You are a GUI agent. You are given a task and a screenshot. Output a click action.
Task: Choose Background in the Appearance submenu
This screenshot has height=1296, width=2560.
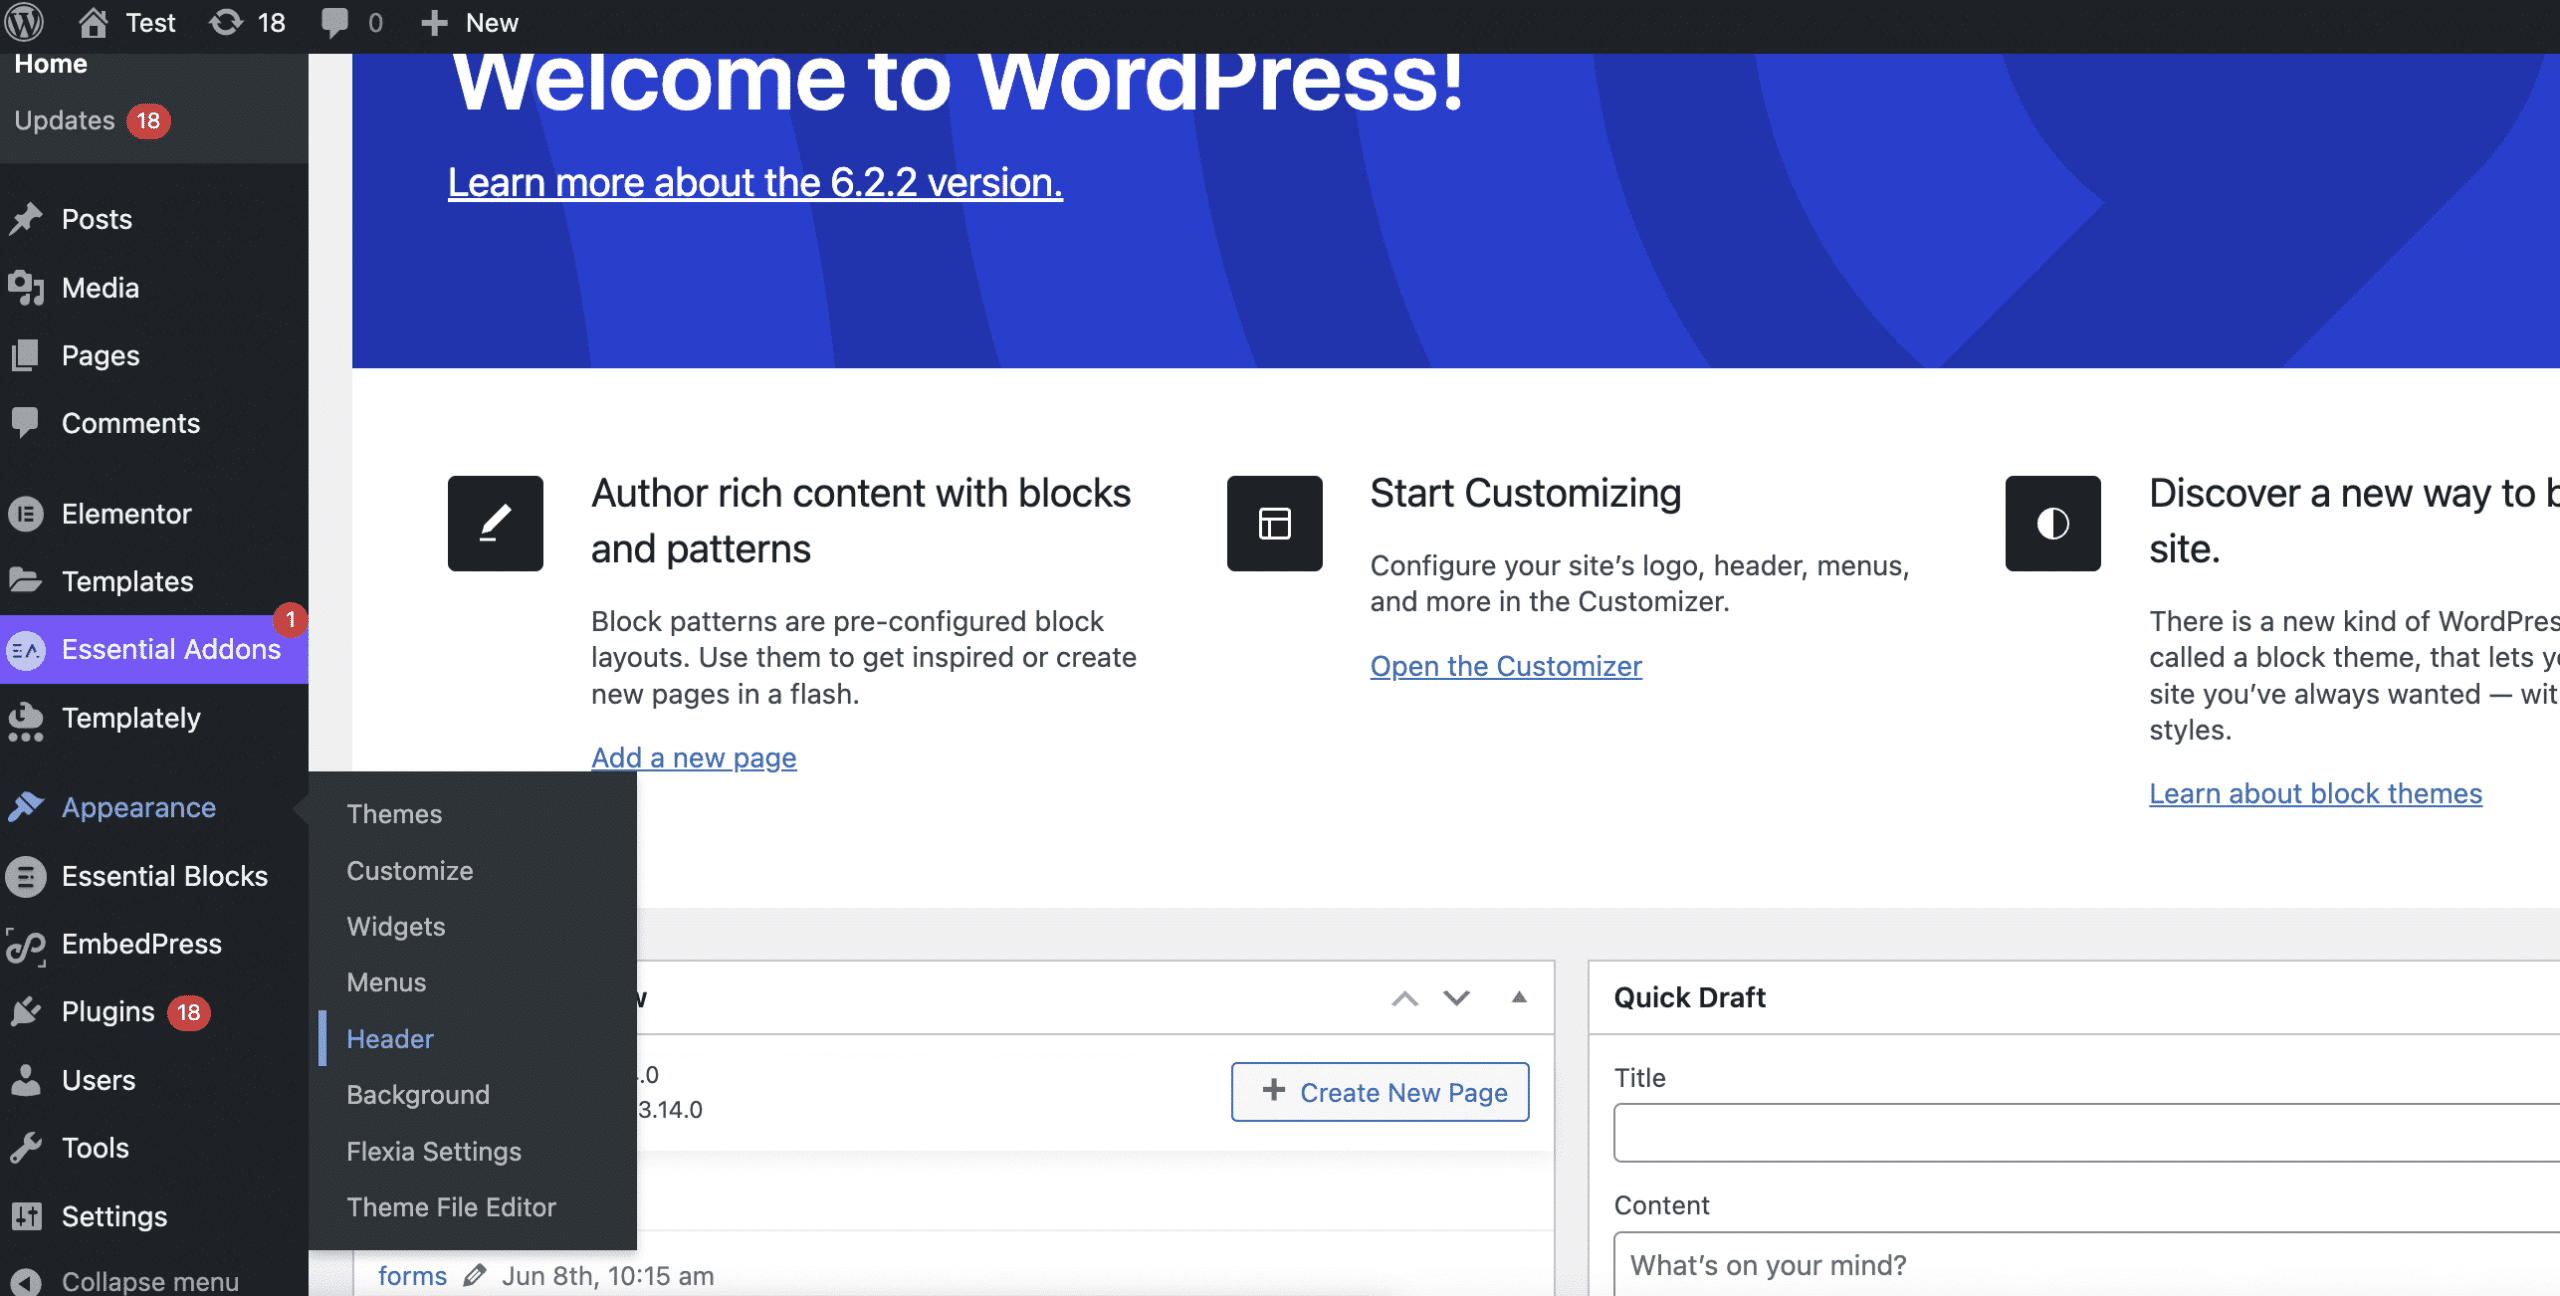coord(418,1094)
